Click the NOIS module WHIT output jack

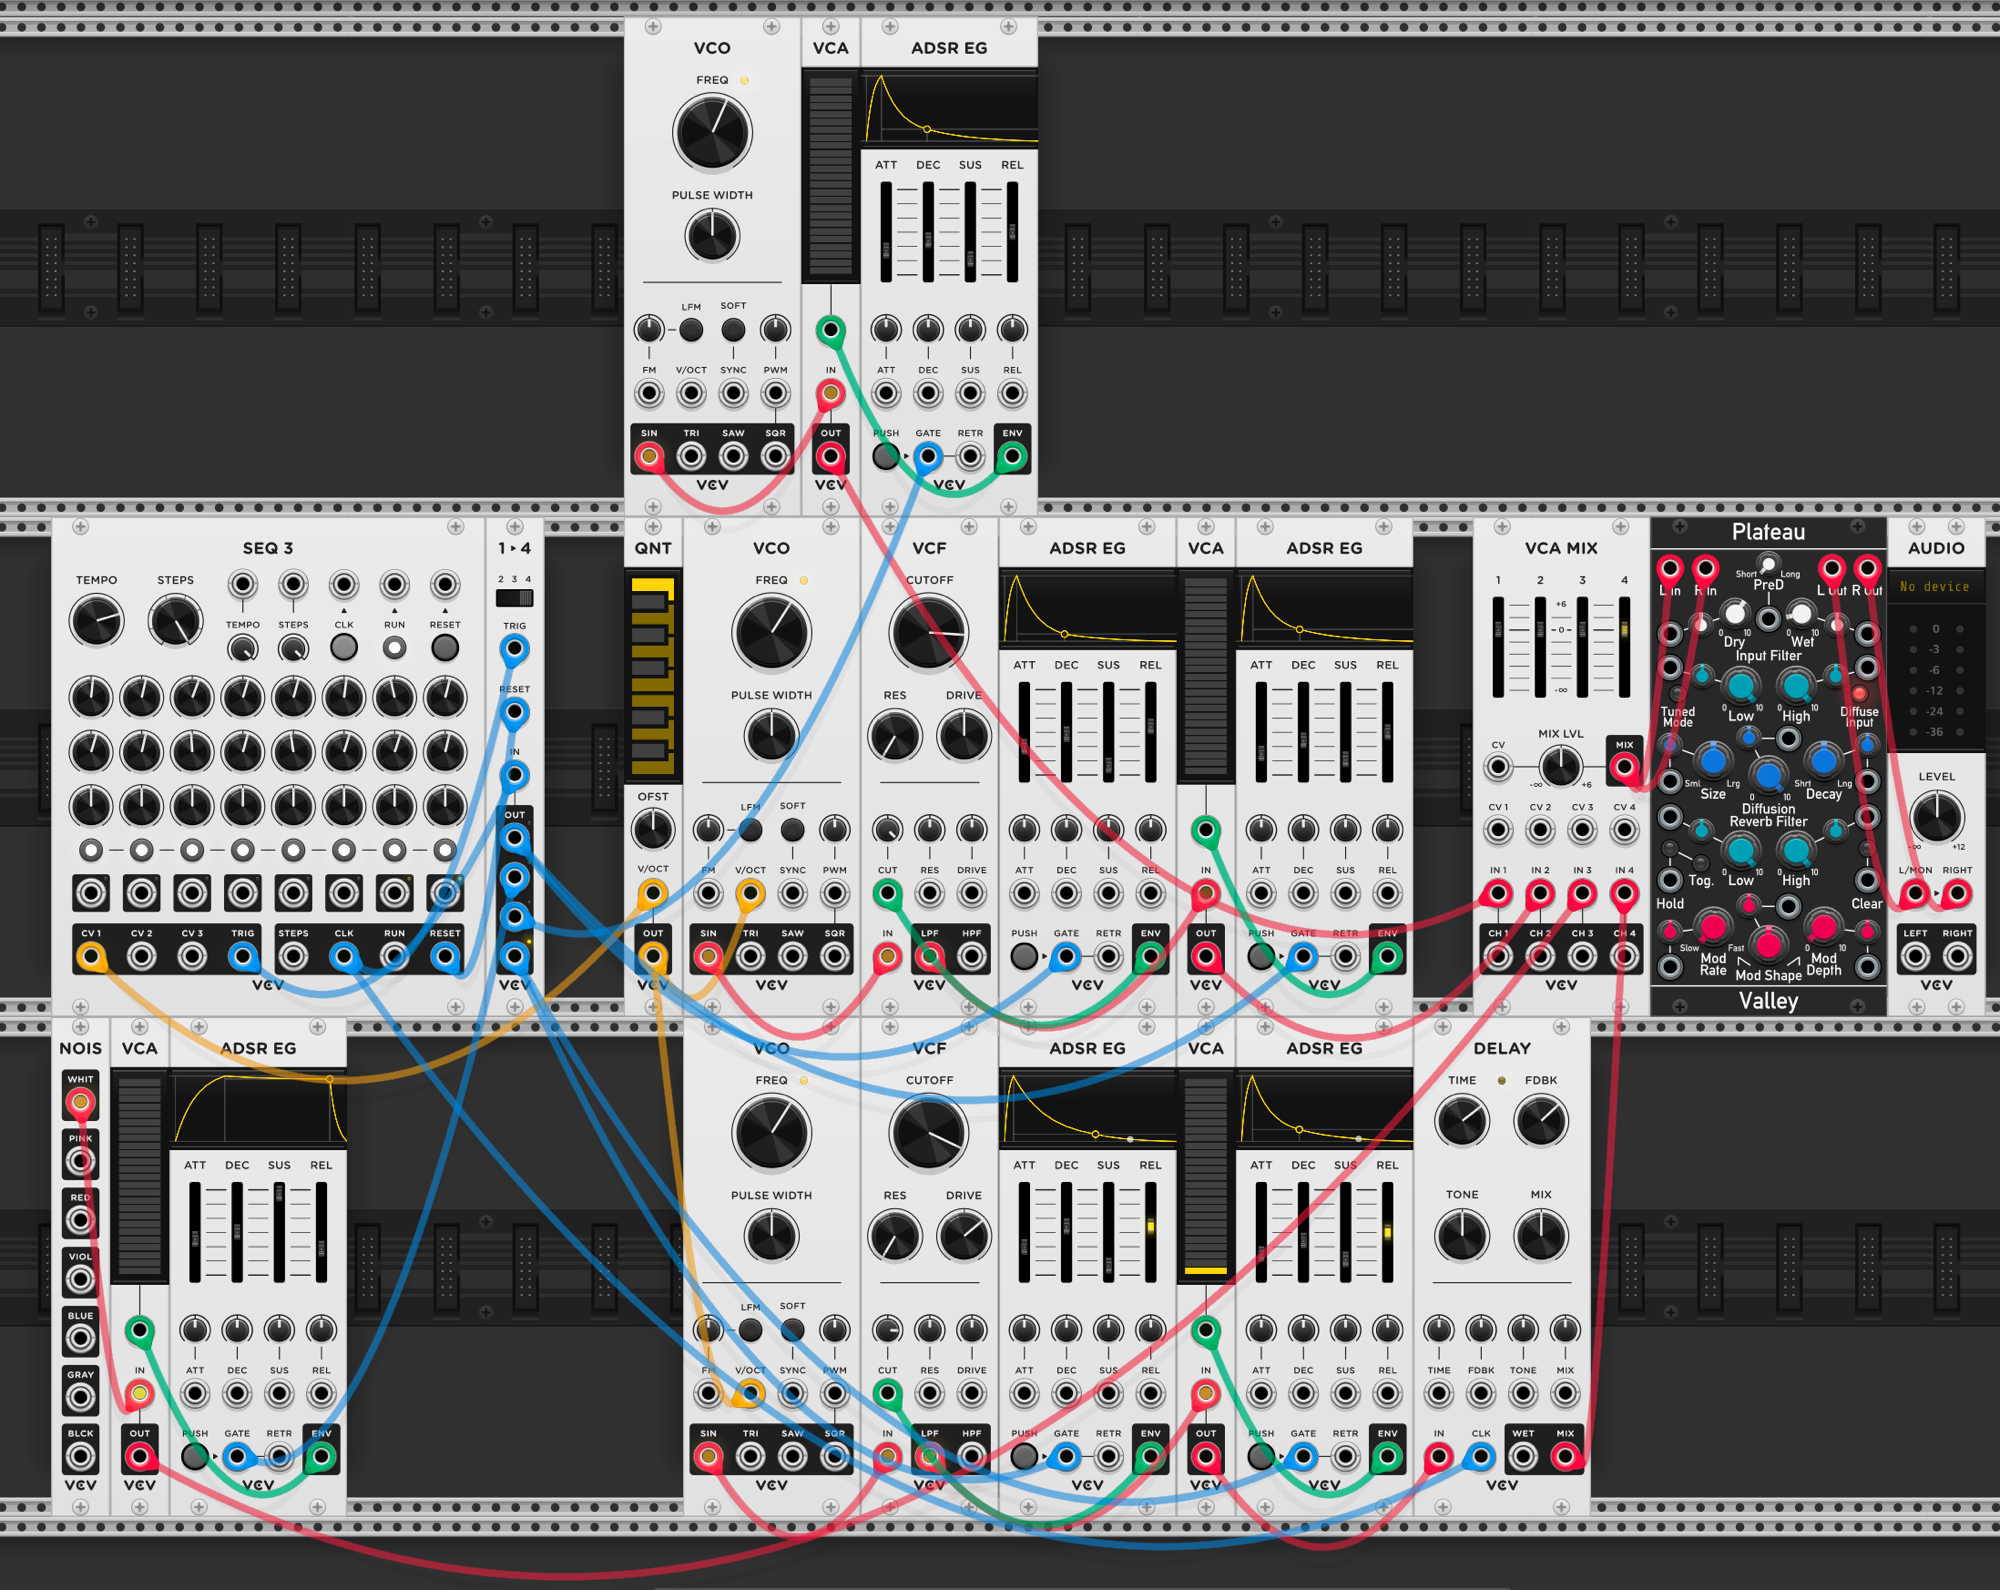click(80, 1102)
